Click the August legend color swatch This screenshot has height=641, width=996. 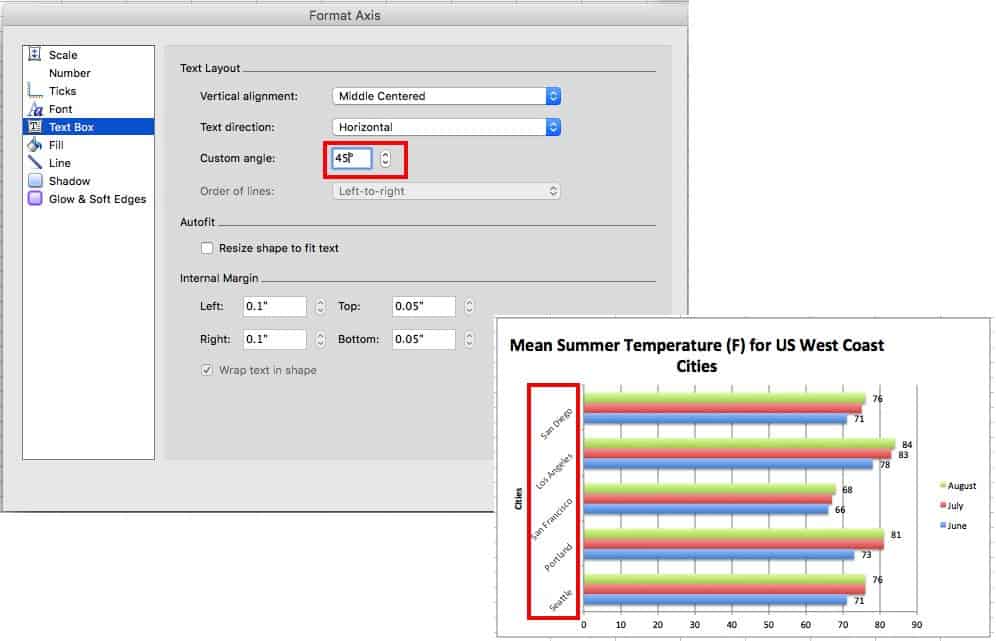click(942, 485)
